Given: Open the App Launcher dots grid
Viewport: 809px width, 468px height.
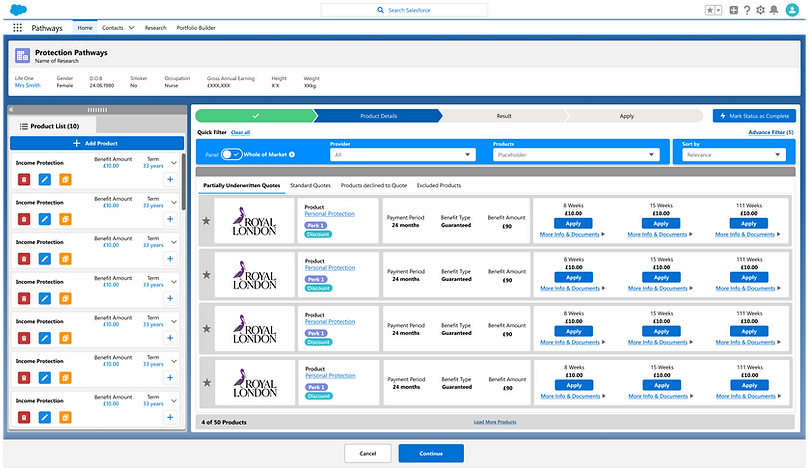Looking at the screenshot, I should (17, 27).
